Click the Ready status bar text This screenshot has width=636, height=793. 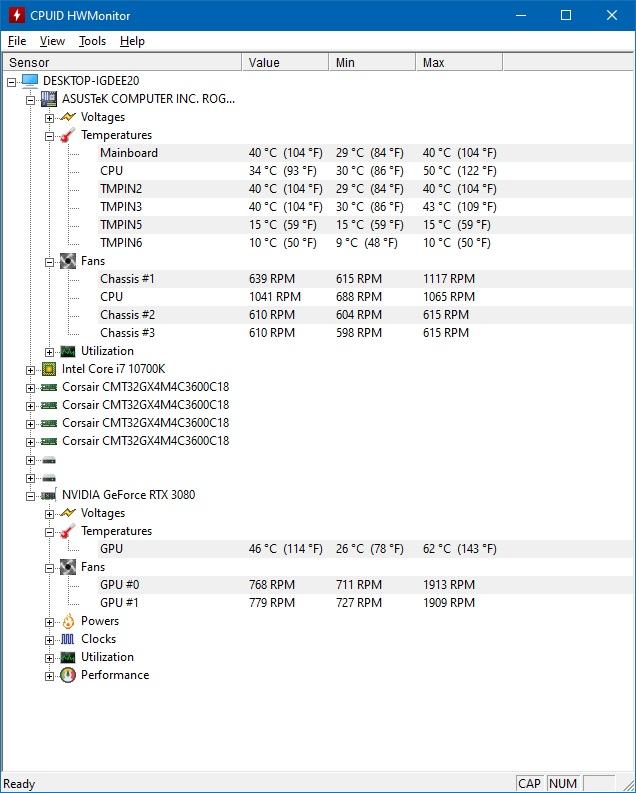pyautogui.click(x=19, y=784)
